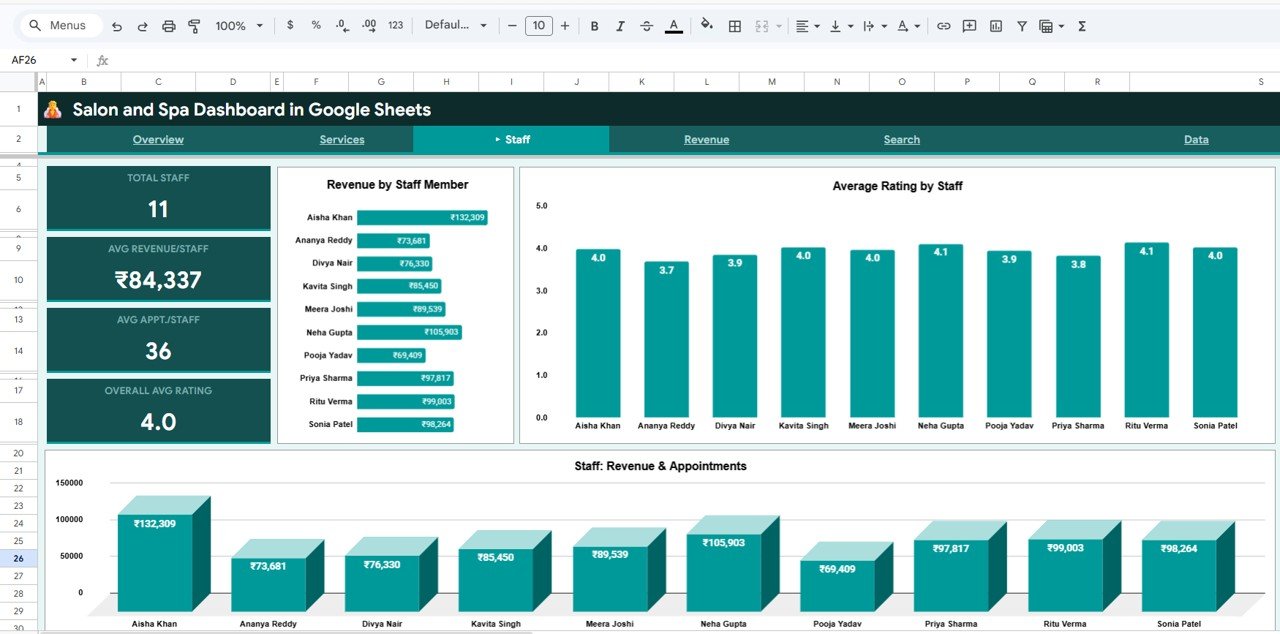The width and height of the screenshot is (1280, 634).
Task: Switch to the Revenue tab
Action: (706, 139)
